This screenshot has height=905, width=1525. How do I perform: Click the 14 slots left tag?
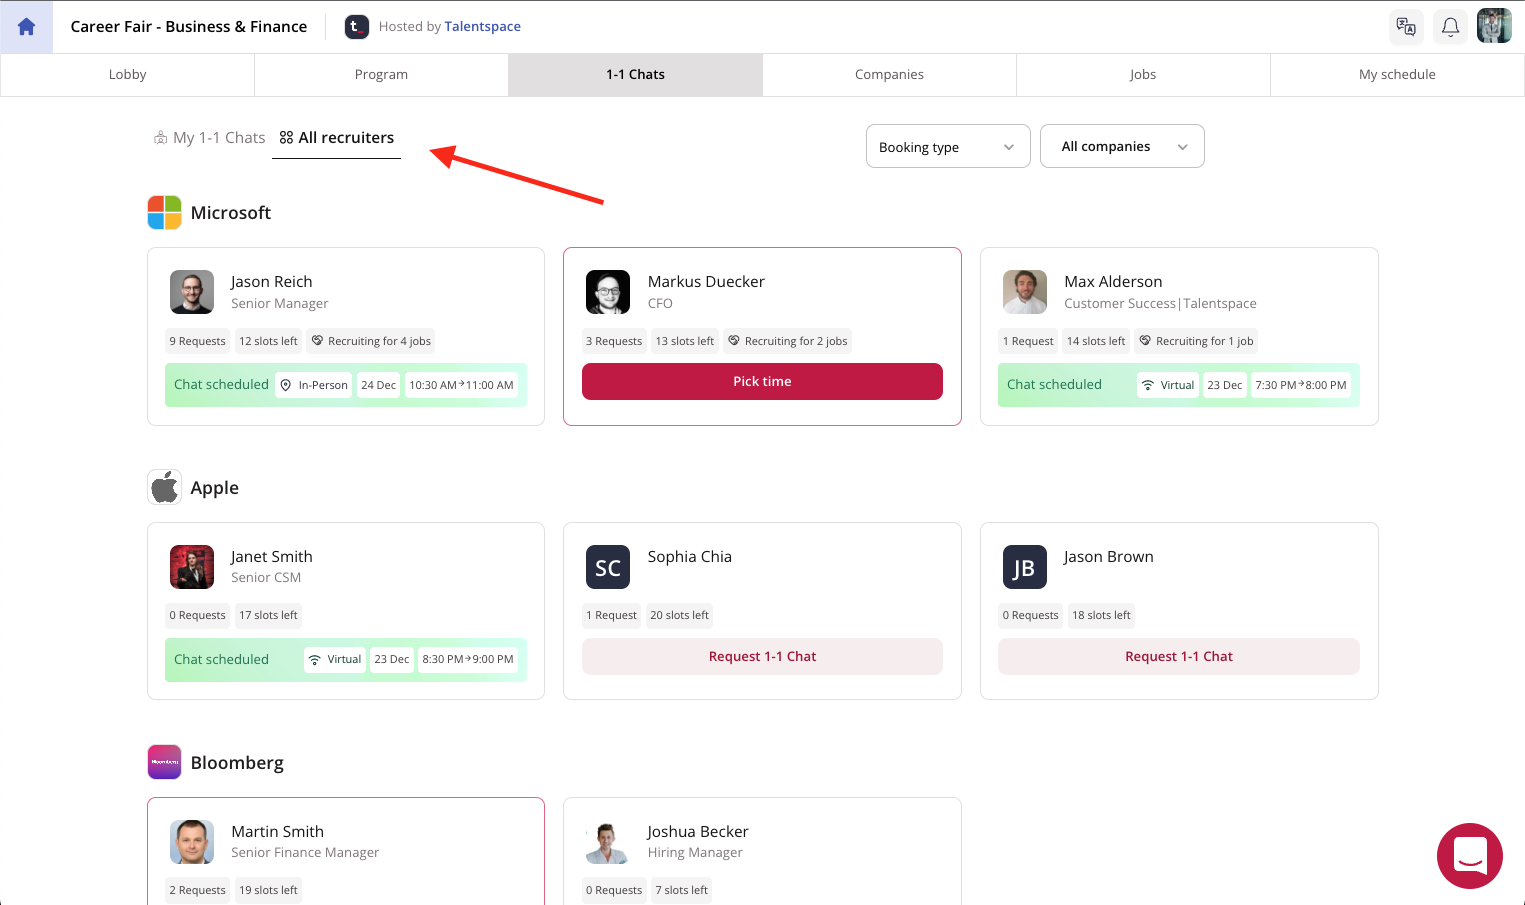pos(1096,341)
